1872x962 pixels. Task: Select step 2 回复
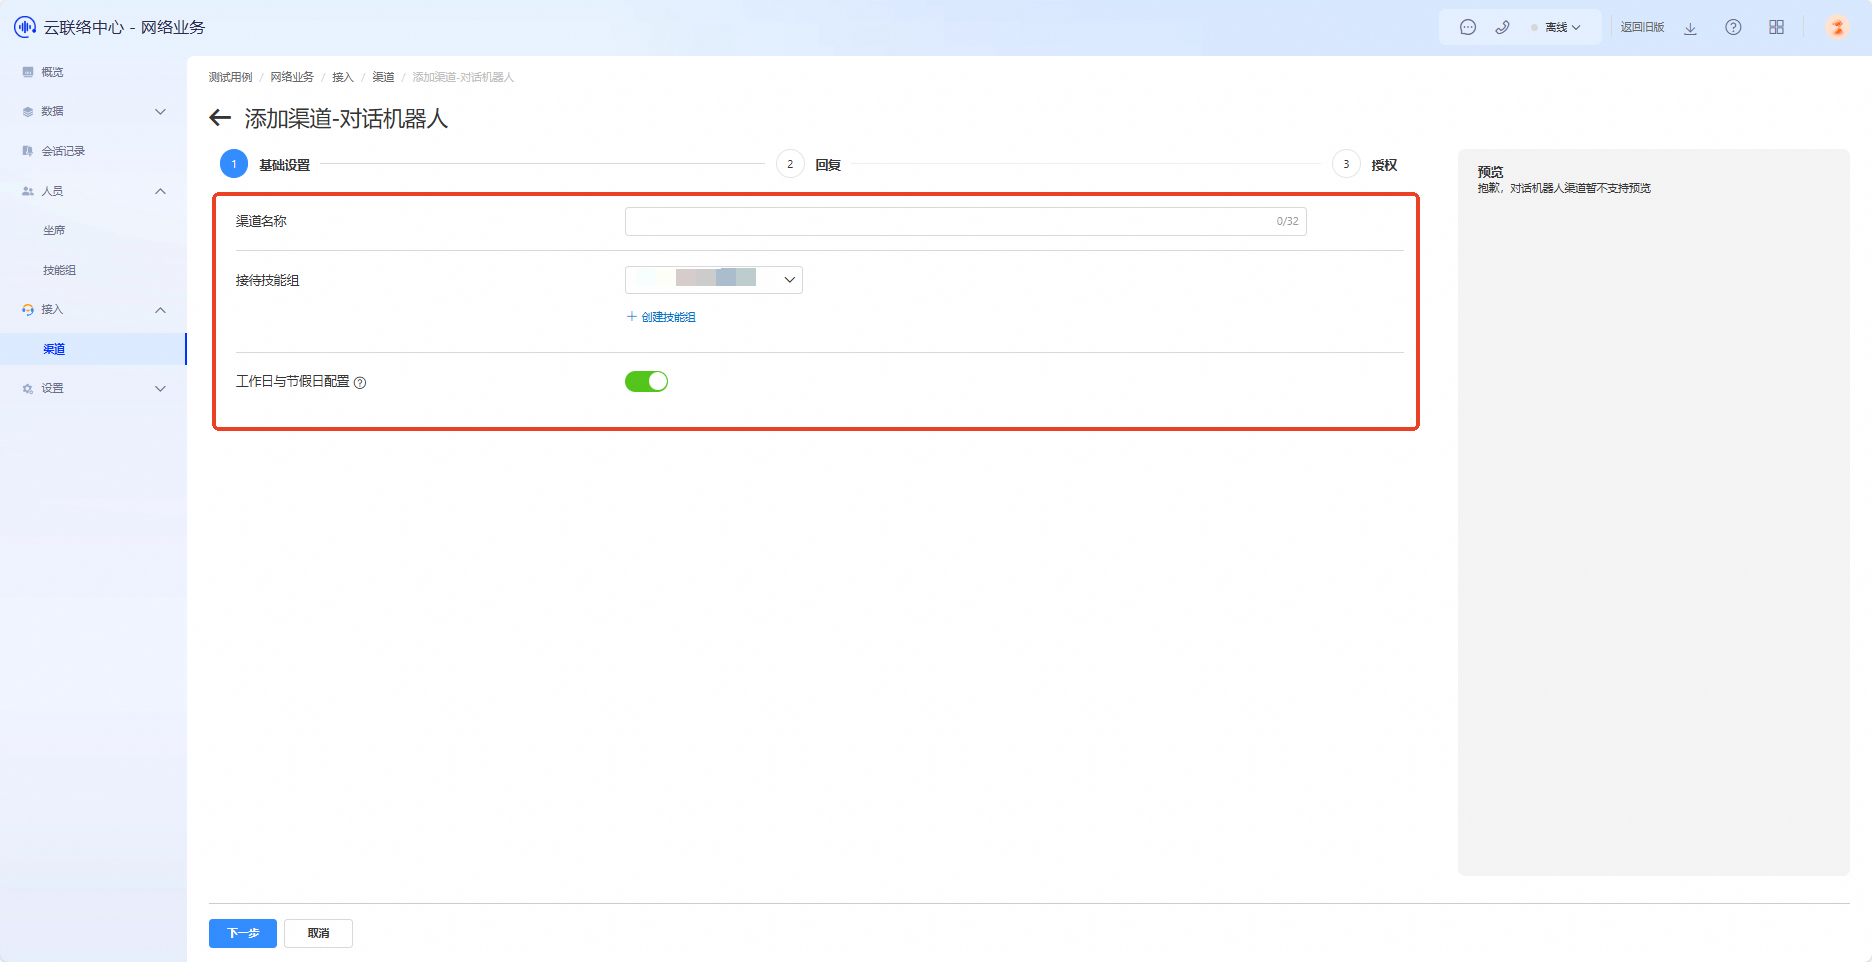click(809, 164)
